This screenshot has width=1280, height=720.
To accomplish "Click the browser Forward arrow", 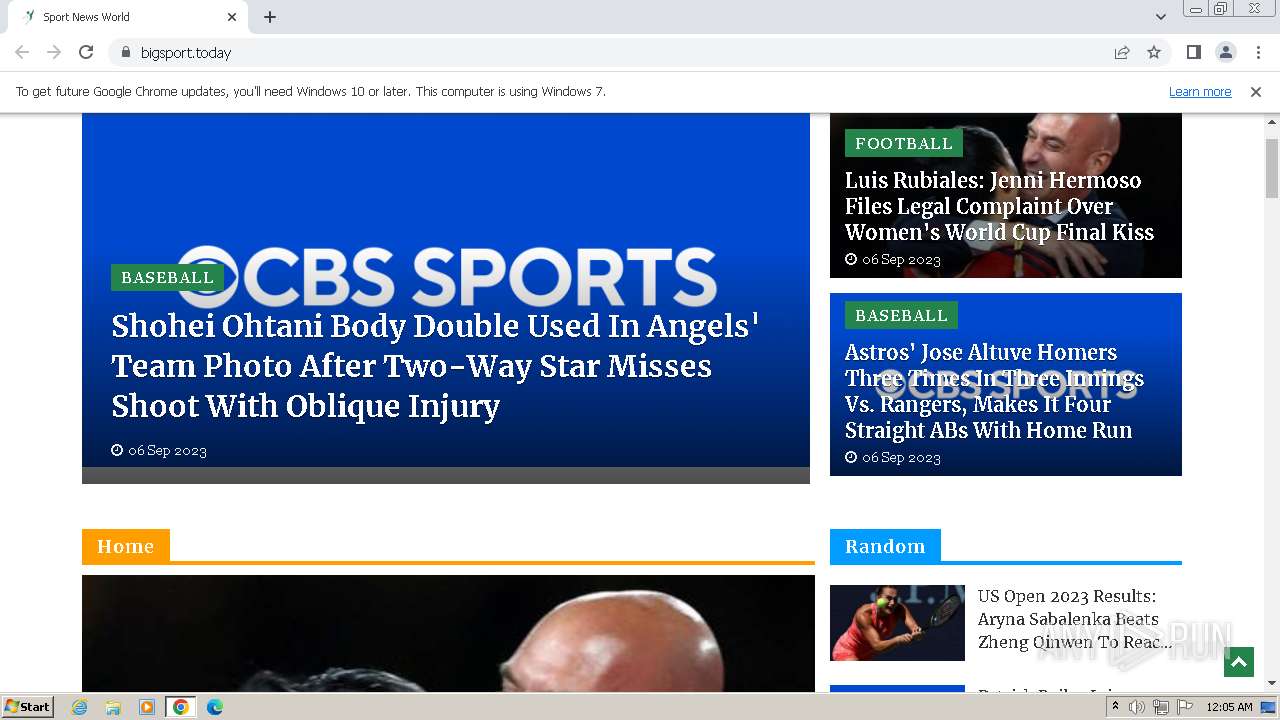I will coord(54,52).
